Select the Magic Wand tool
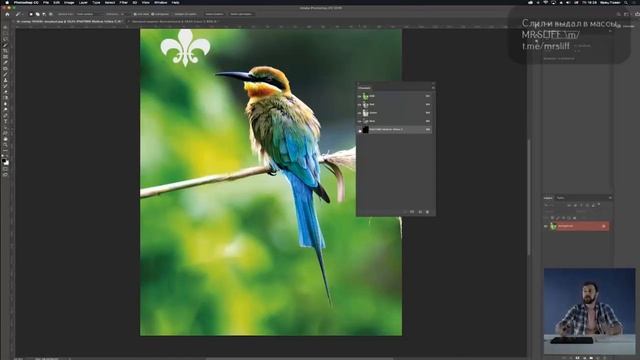This screenshot has width=640, height=360. pos(5,45)
